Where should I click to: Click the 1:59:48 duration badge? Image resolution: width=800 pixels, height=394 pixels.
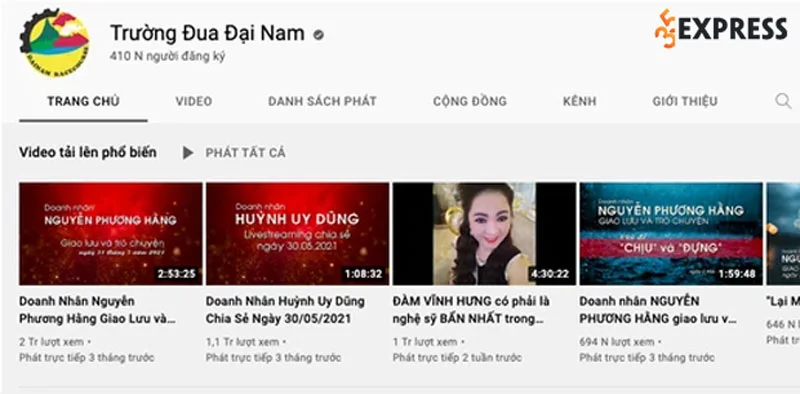click(x=737, y=274)
